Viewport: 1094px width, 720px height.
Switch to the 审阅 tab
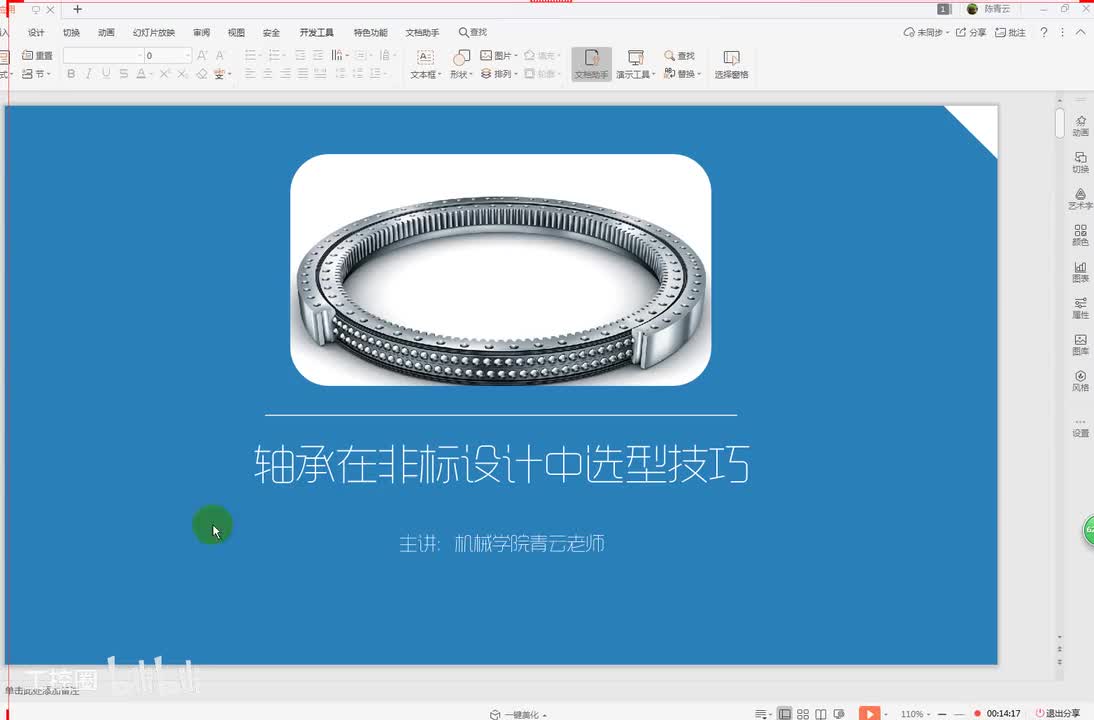pos(202,33)
